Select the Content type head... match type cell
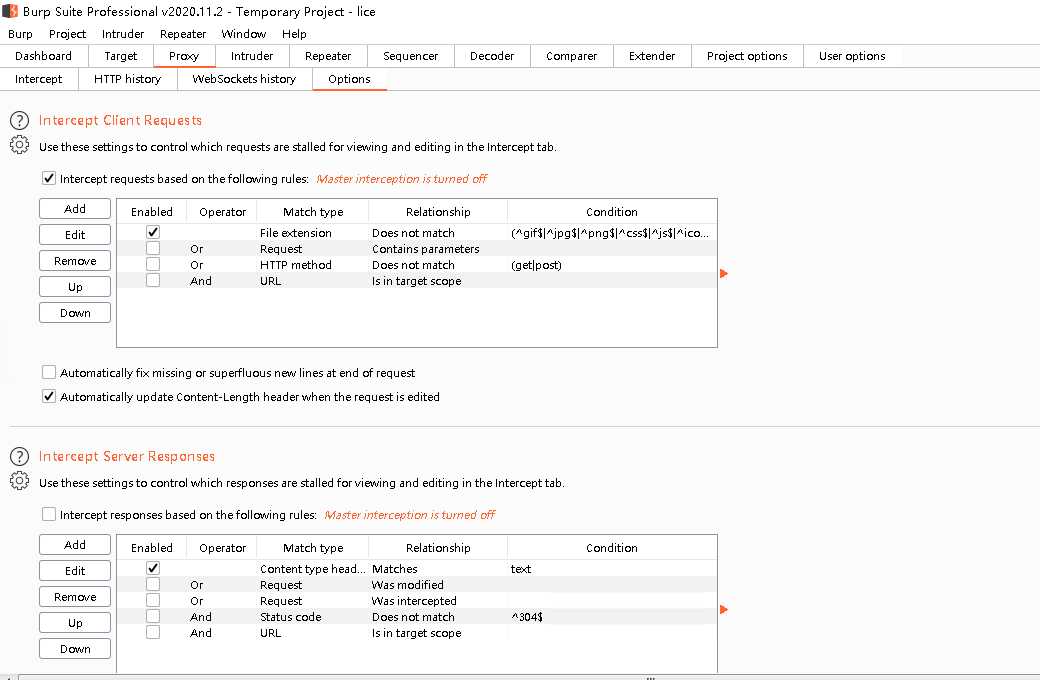Image resolution: width=1040 pixels, height=680 pixels. click(x=312, y=569)
